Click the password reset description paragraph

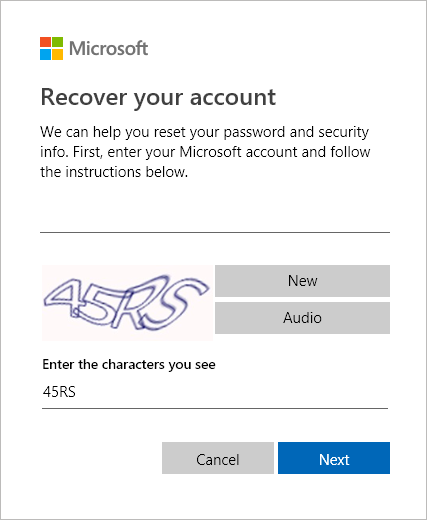coord(205,152)
